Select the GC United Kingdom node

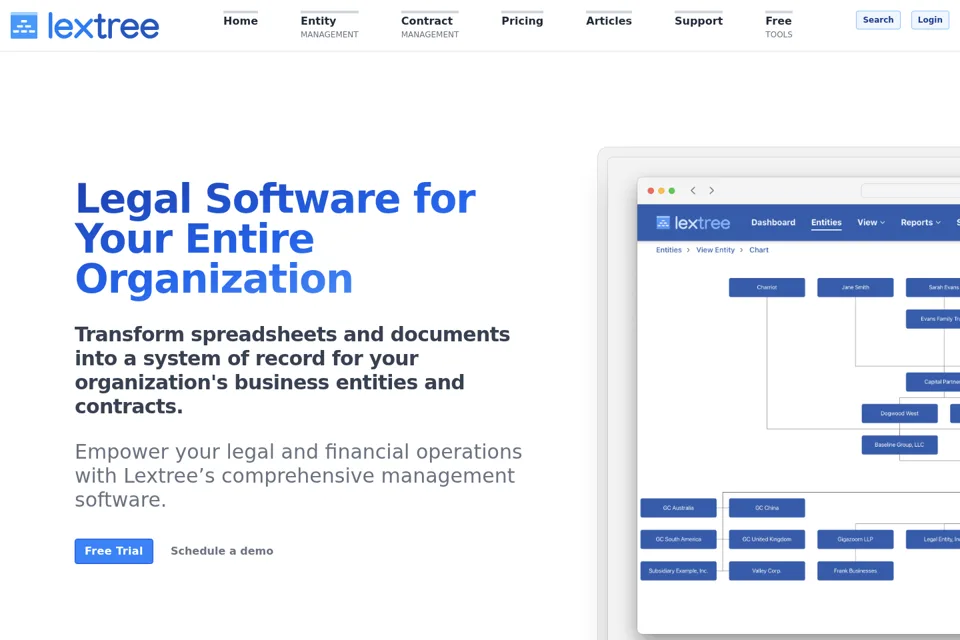click(767, 540)
